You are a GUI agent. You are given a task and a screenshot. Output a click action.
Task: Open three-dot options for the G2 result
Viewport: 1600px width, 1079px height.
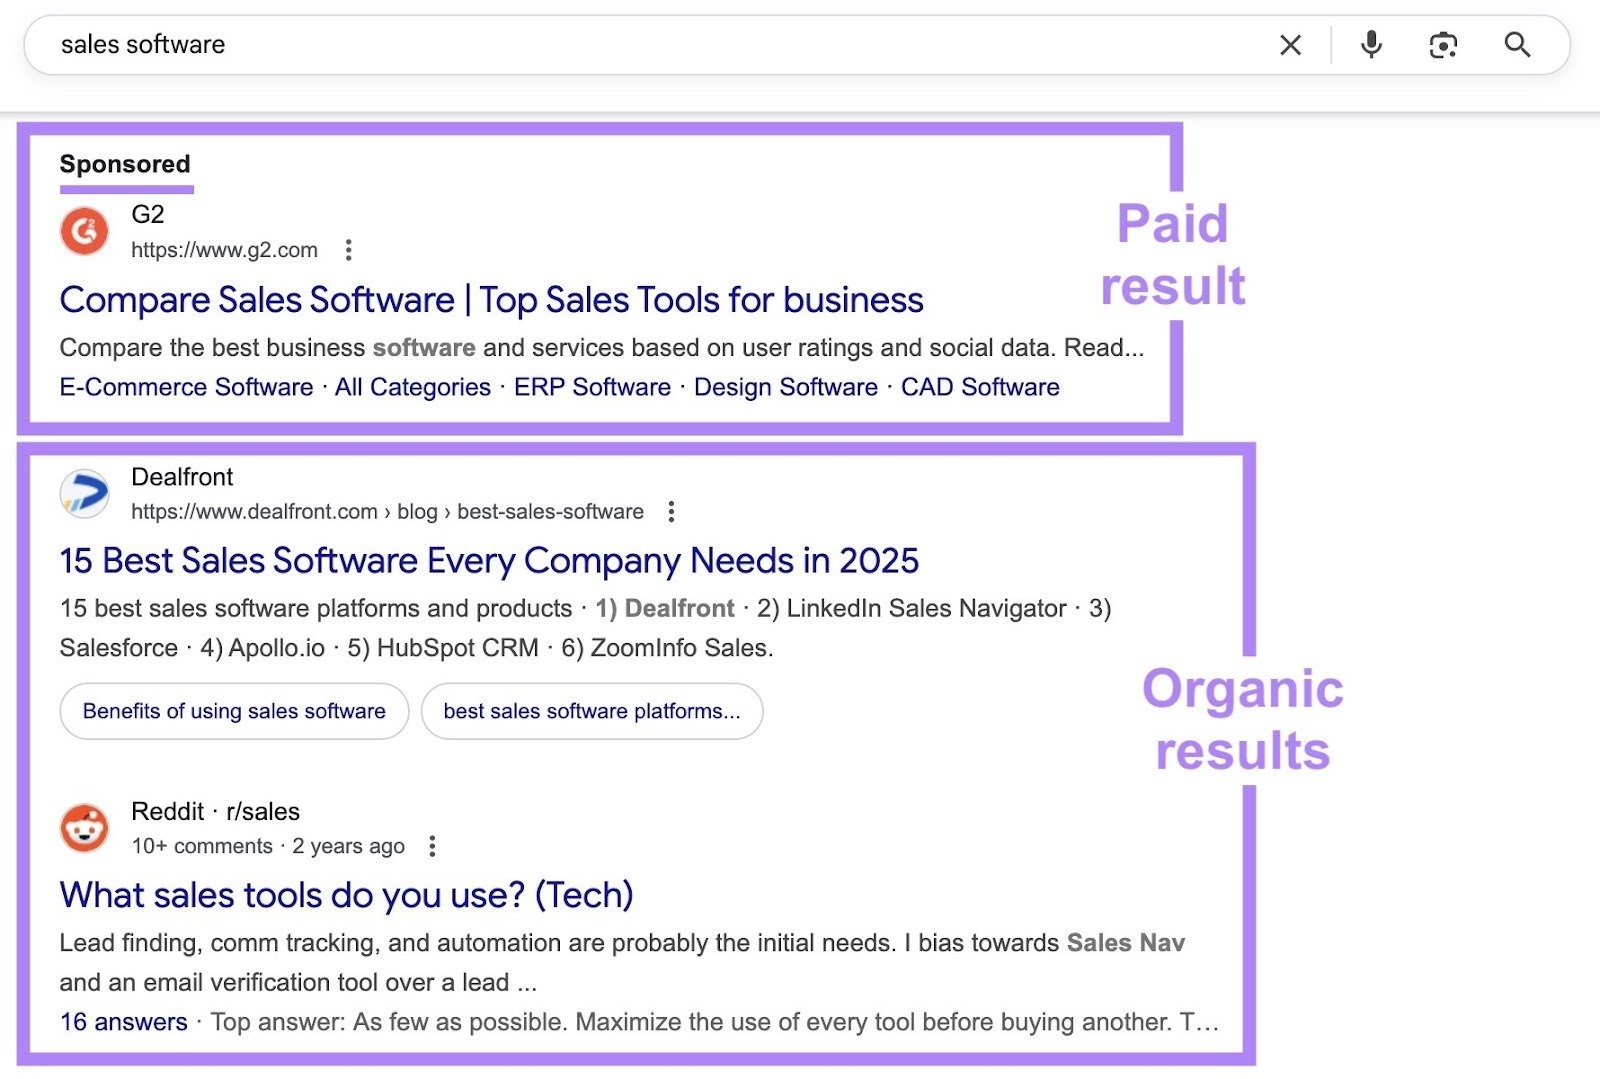click(348, 250)
